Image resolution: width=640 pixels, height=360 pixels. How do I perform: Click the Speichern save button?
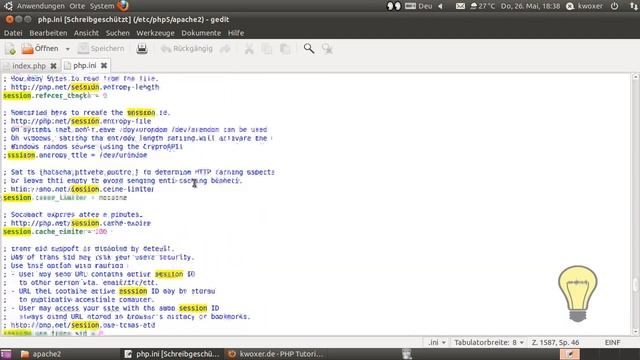(x=101, y=49)
